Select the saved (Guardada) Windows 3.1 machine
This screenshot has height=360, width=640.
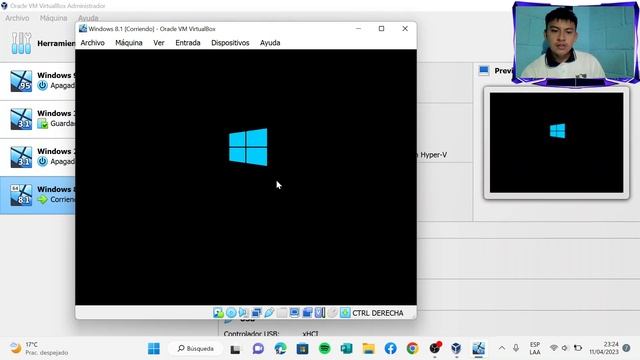click(38, 118)
